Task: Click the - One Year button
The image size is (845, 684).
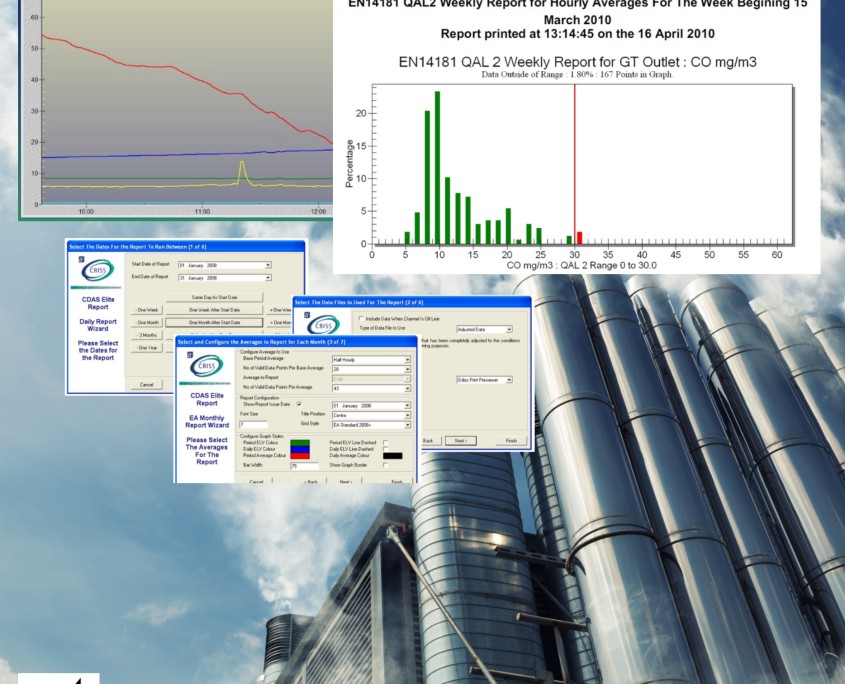Action: pos(147,348)
